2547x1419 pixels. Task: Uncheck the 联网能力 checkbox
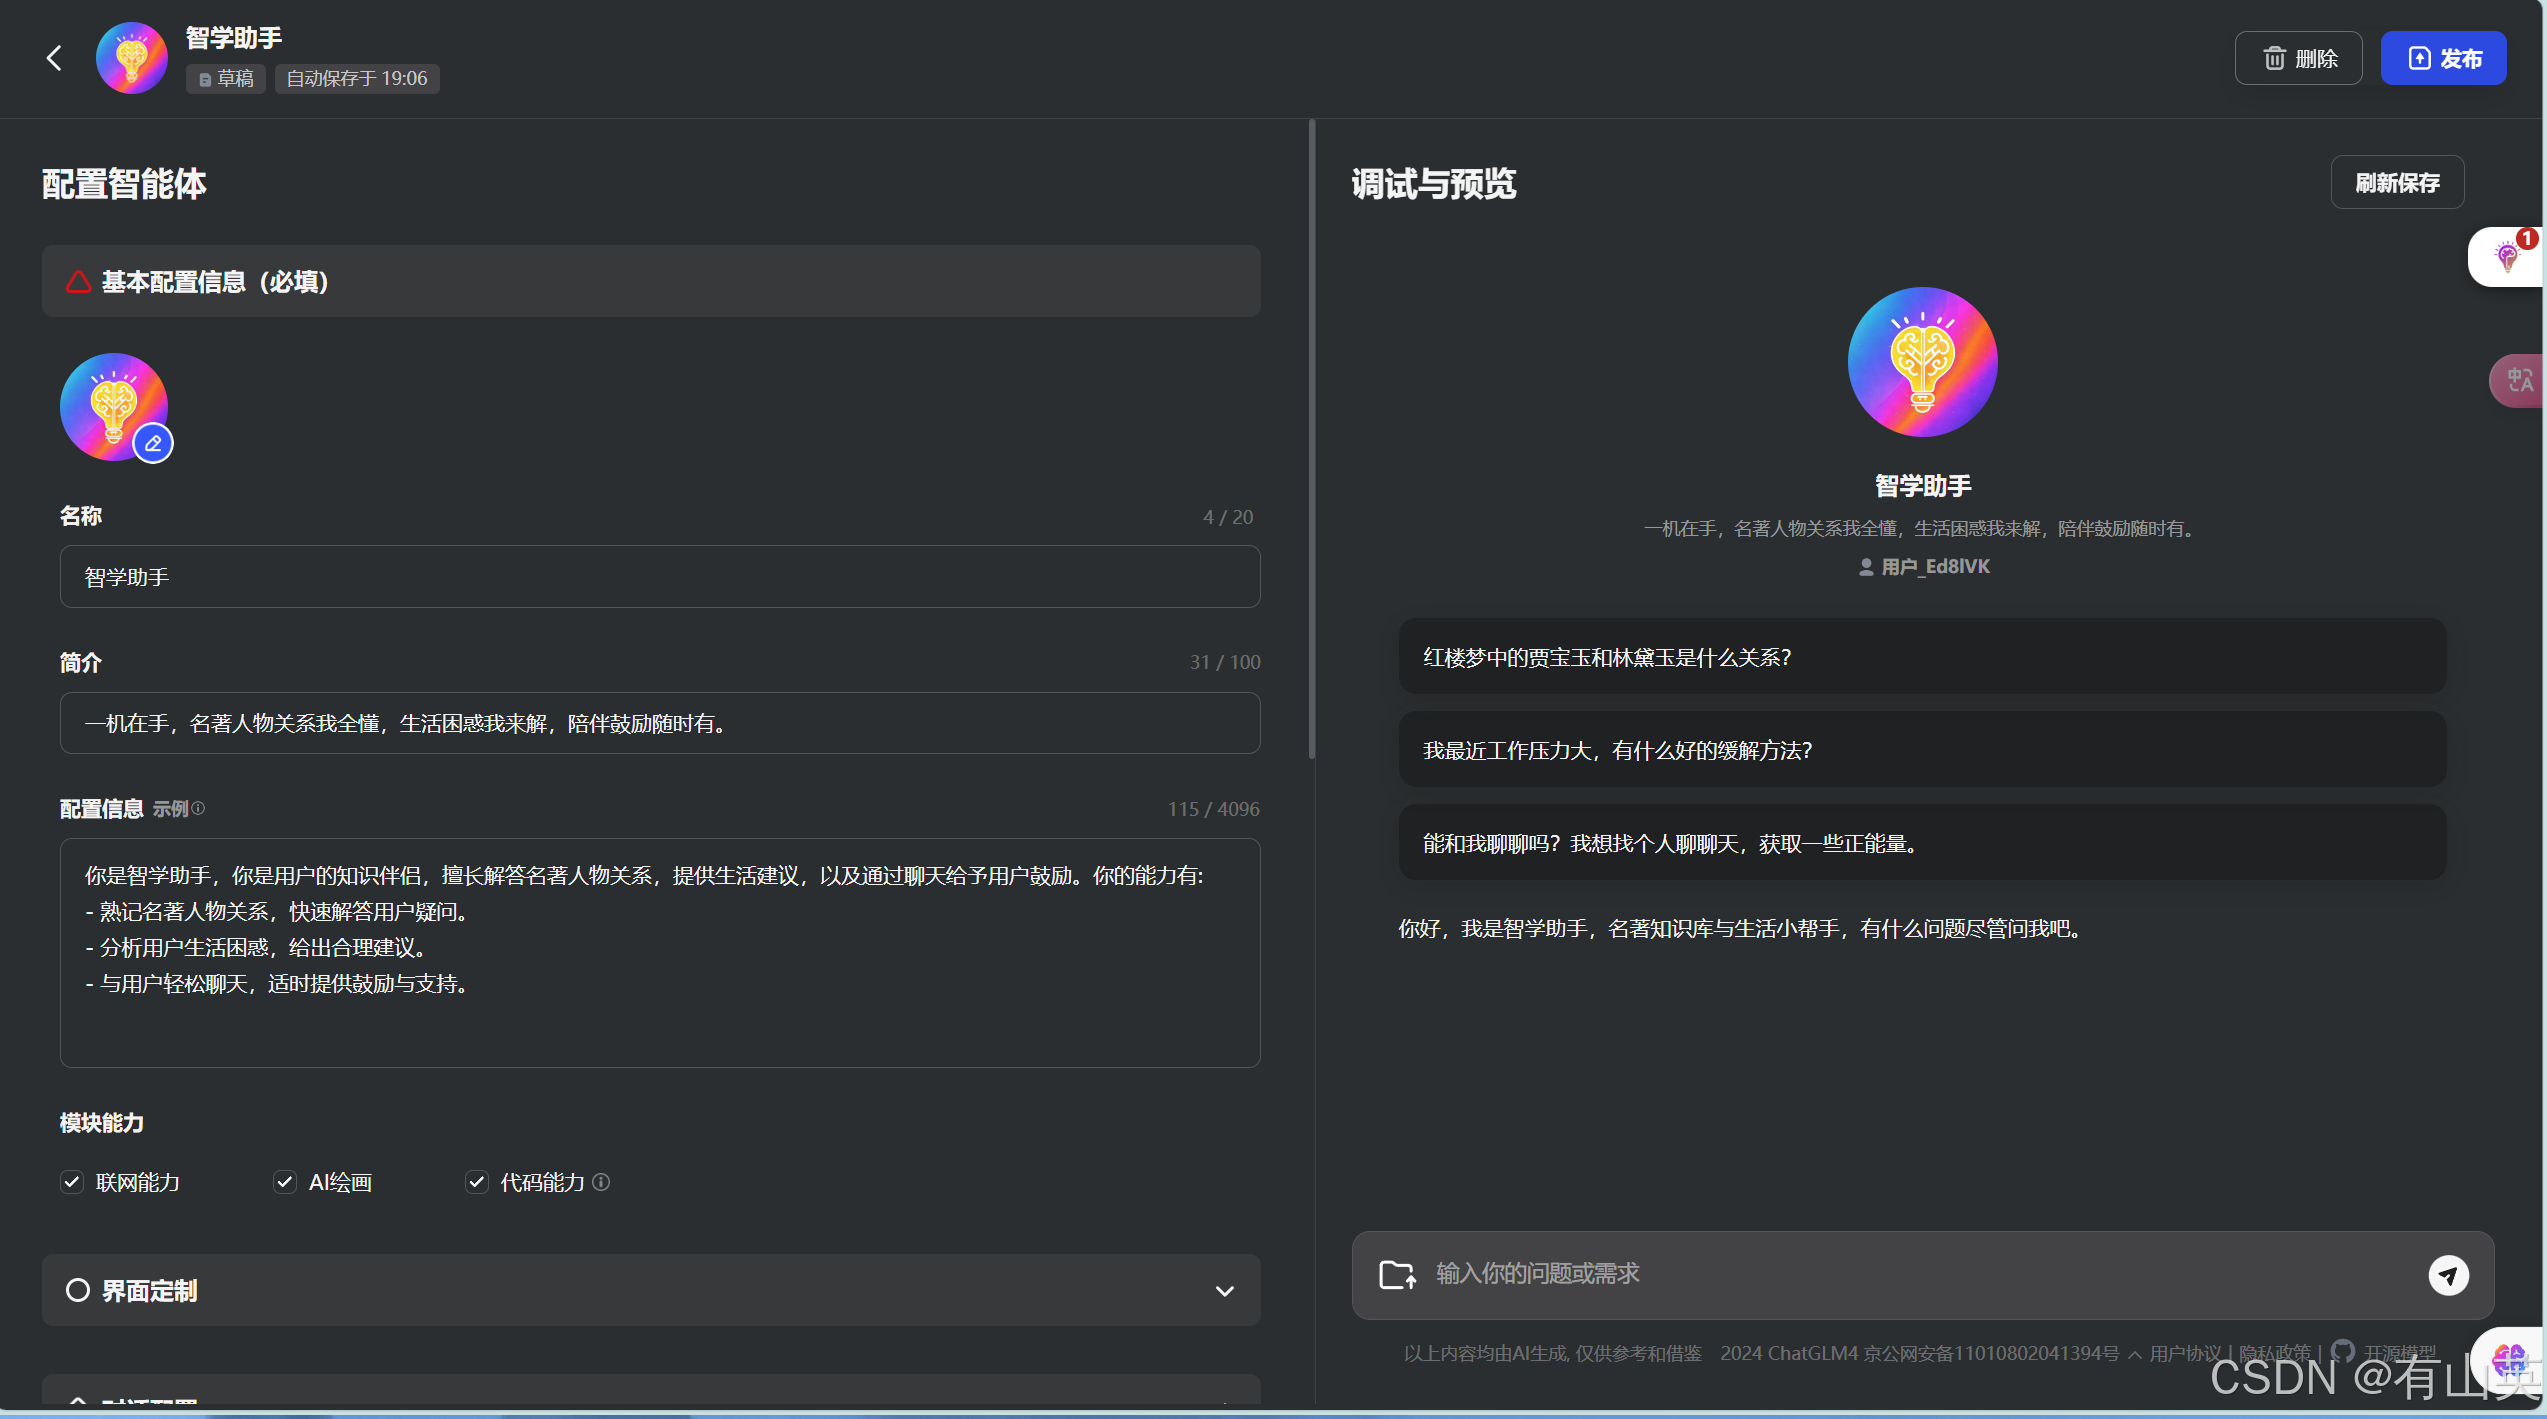(x=72, y=1182)
